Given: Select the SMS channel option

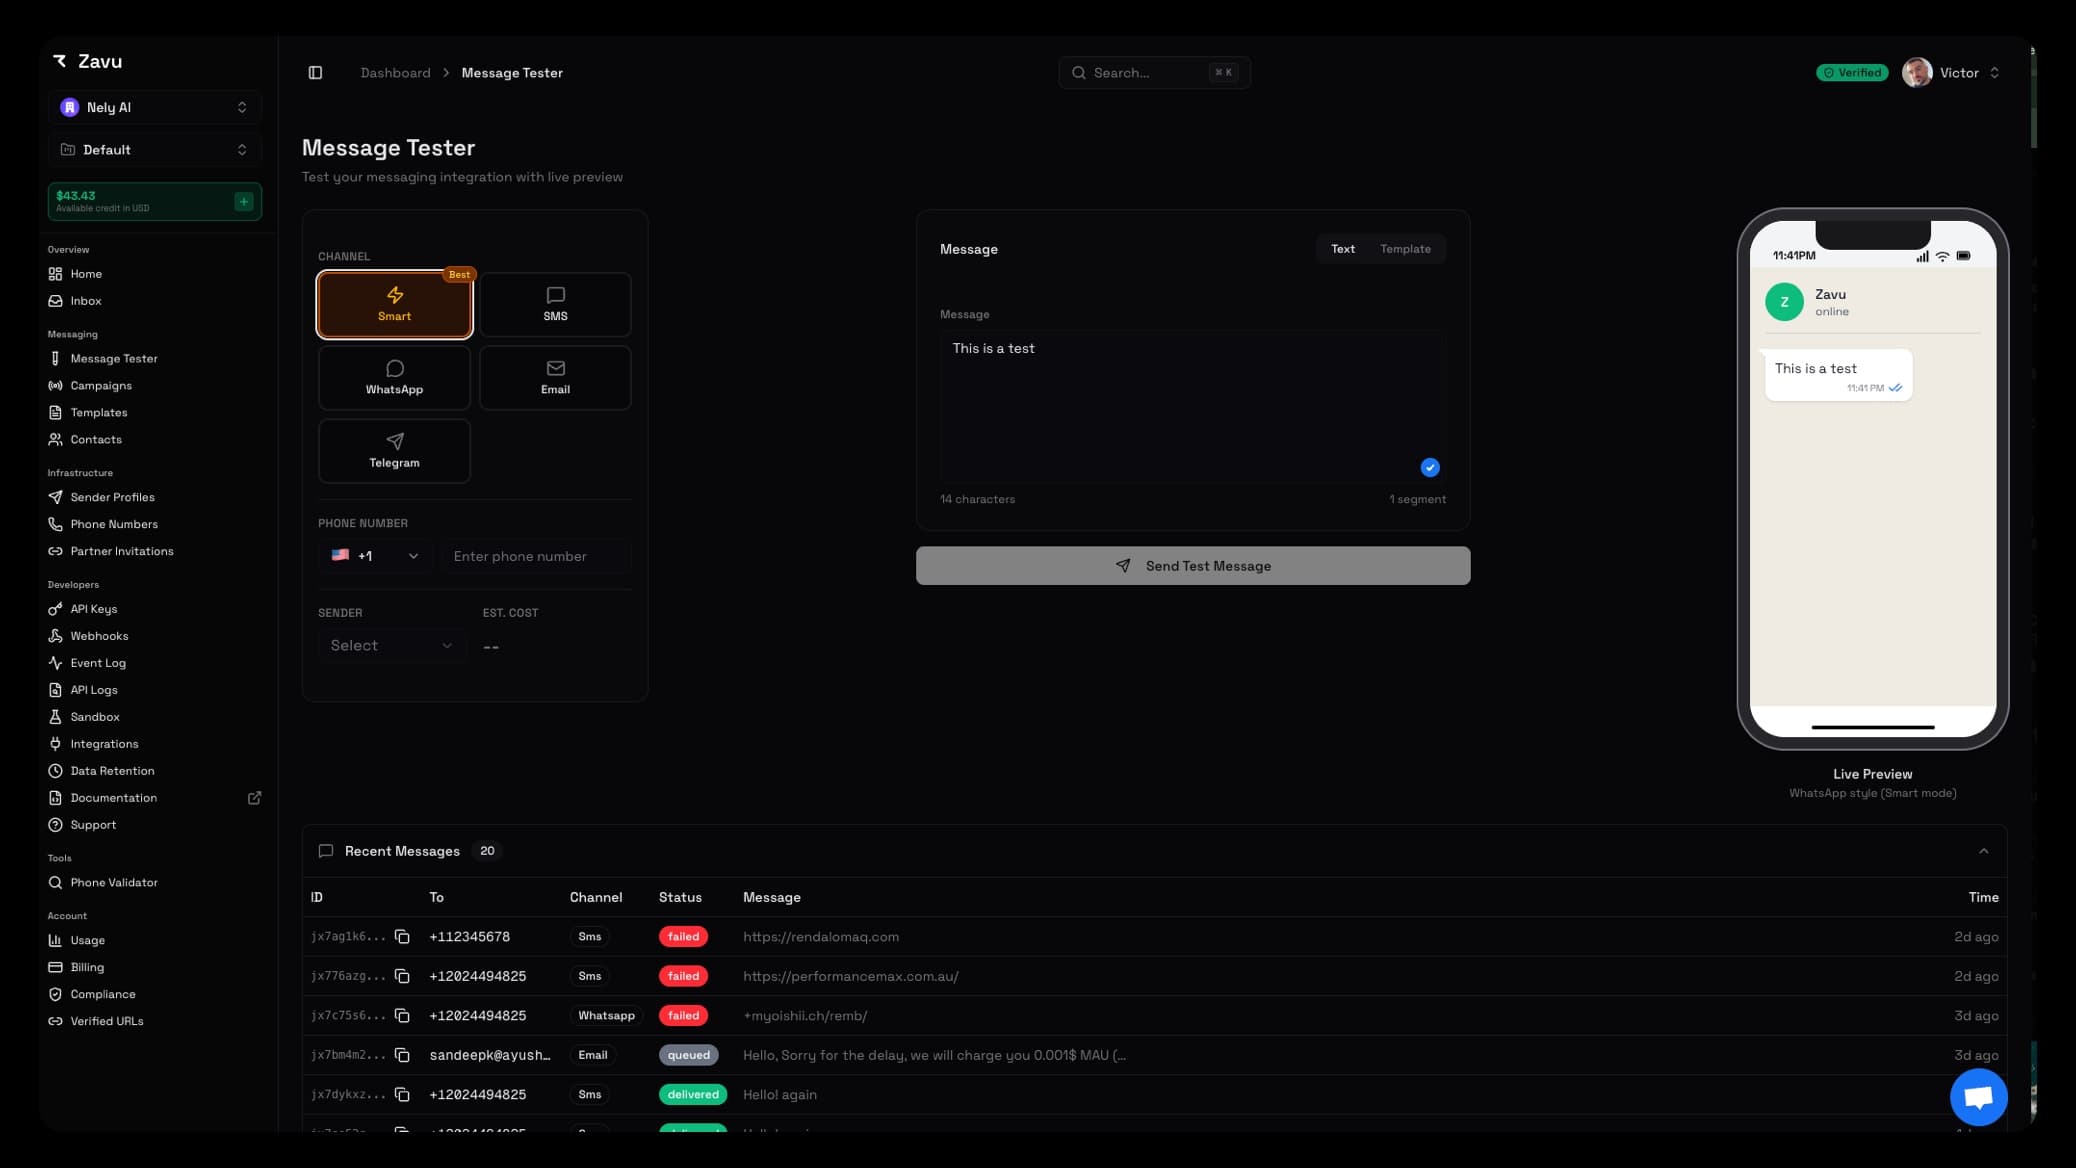Looking at the screenshot, I should [x=555, y=304].
